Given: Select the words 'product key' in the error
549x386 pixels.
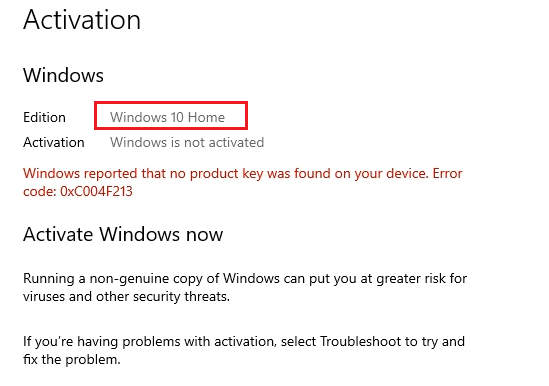Looking at the screenshot, I should click(x=227, y=174).
